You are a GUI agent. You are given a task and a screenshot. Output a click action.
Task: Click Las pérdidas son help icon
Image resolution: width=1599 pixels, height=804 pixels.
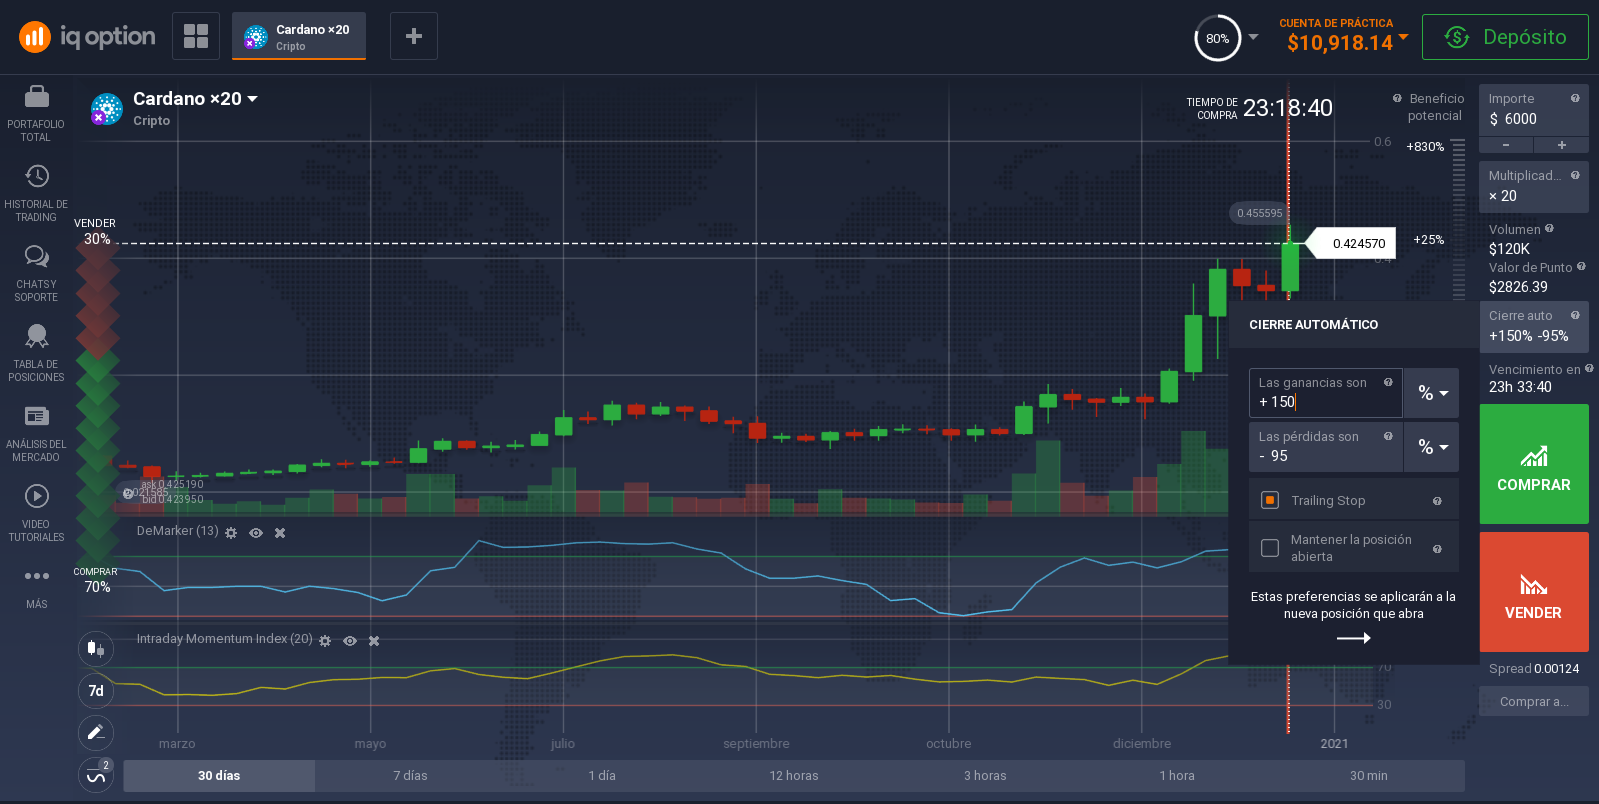(x=1388, y=436)
